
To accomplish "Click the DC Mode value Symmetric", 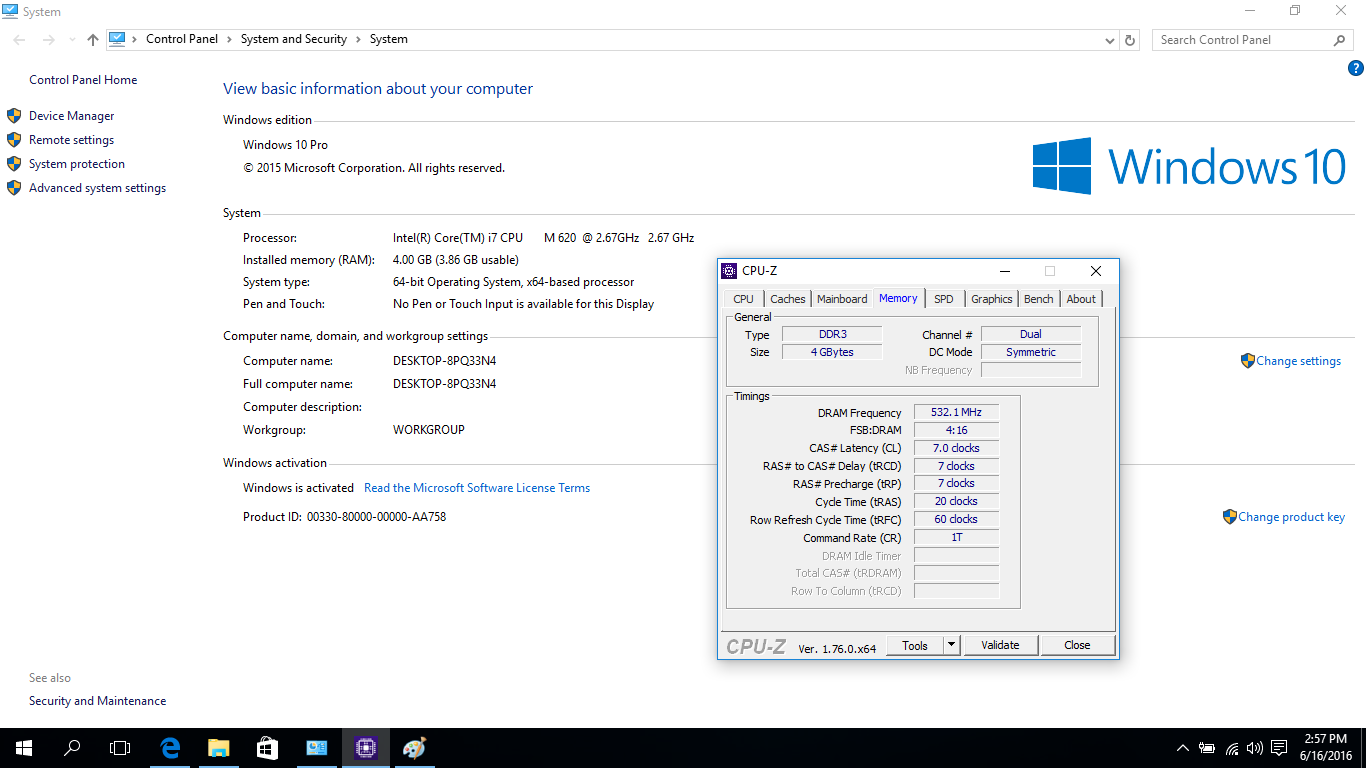I will point(1031,352).
